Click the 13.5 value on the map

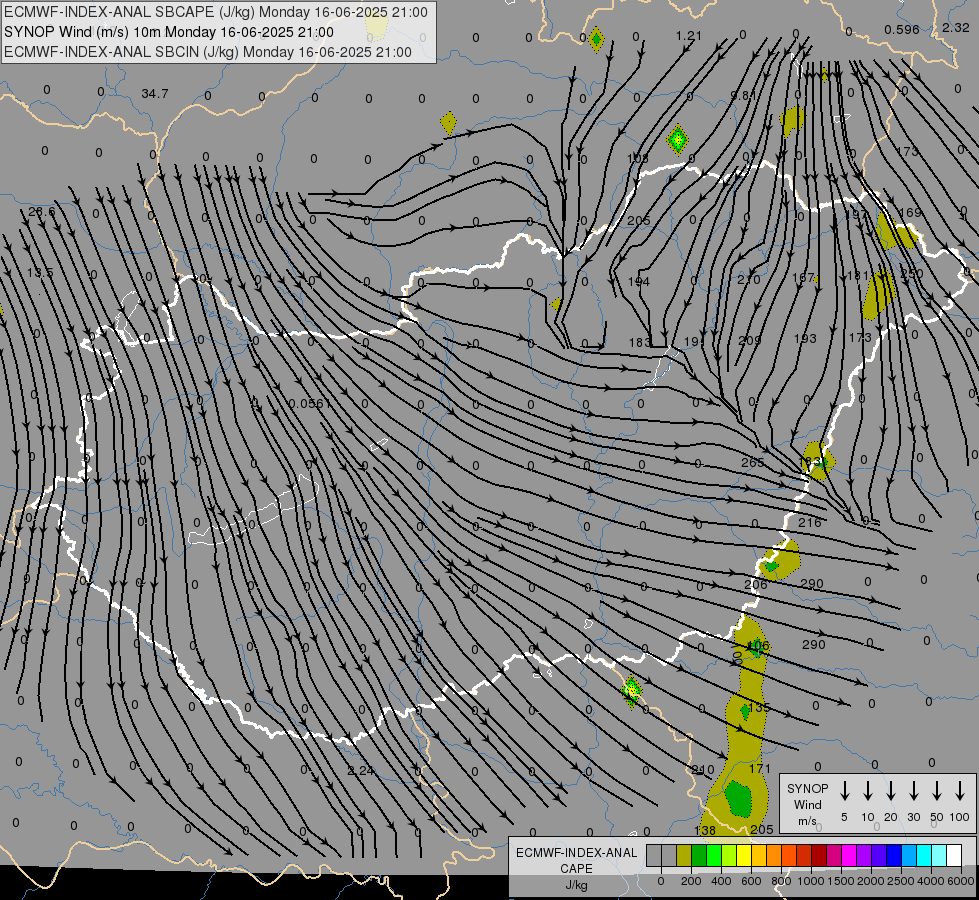pos(40,272)
